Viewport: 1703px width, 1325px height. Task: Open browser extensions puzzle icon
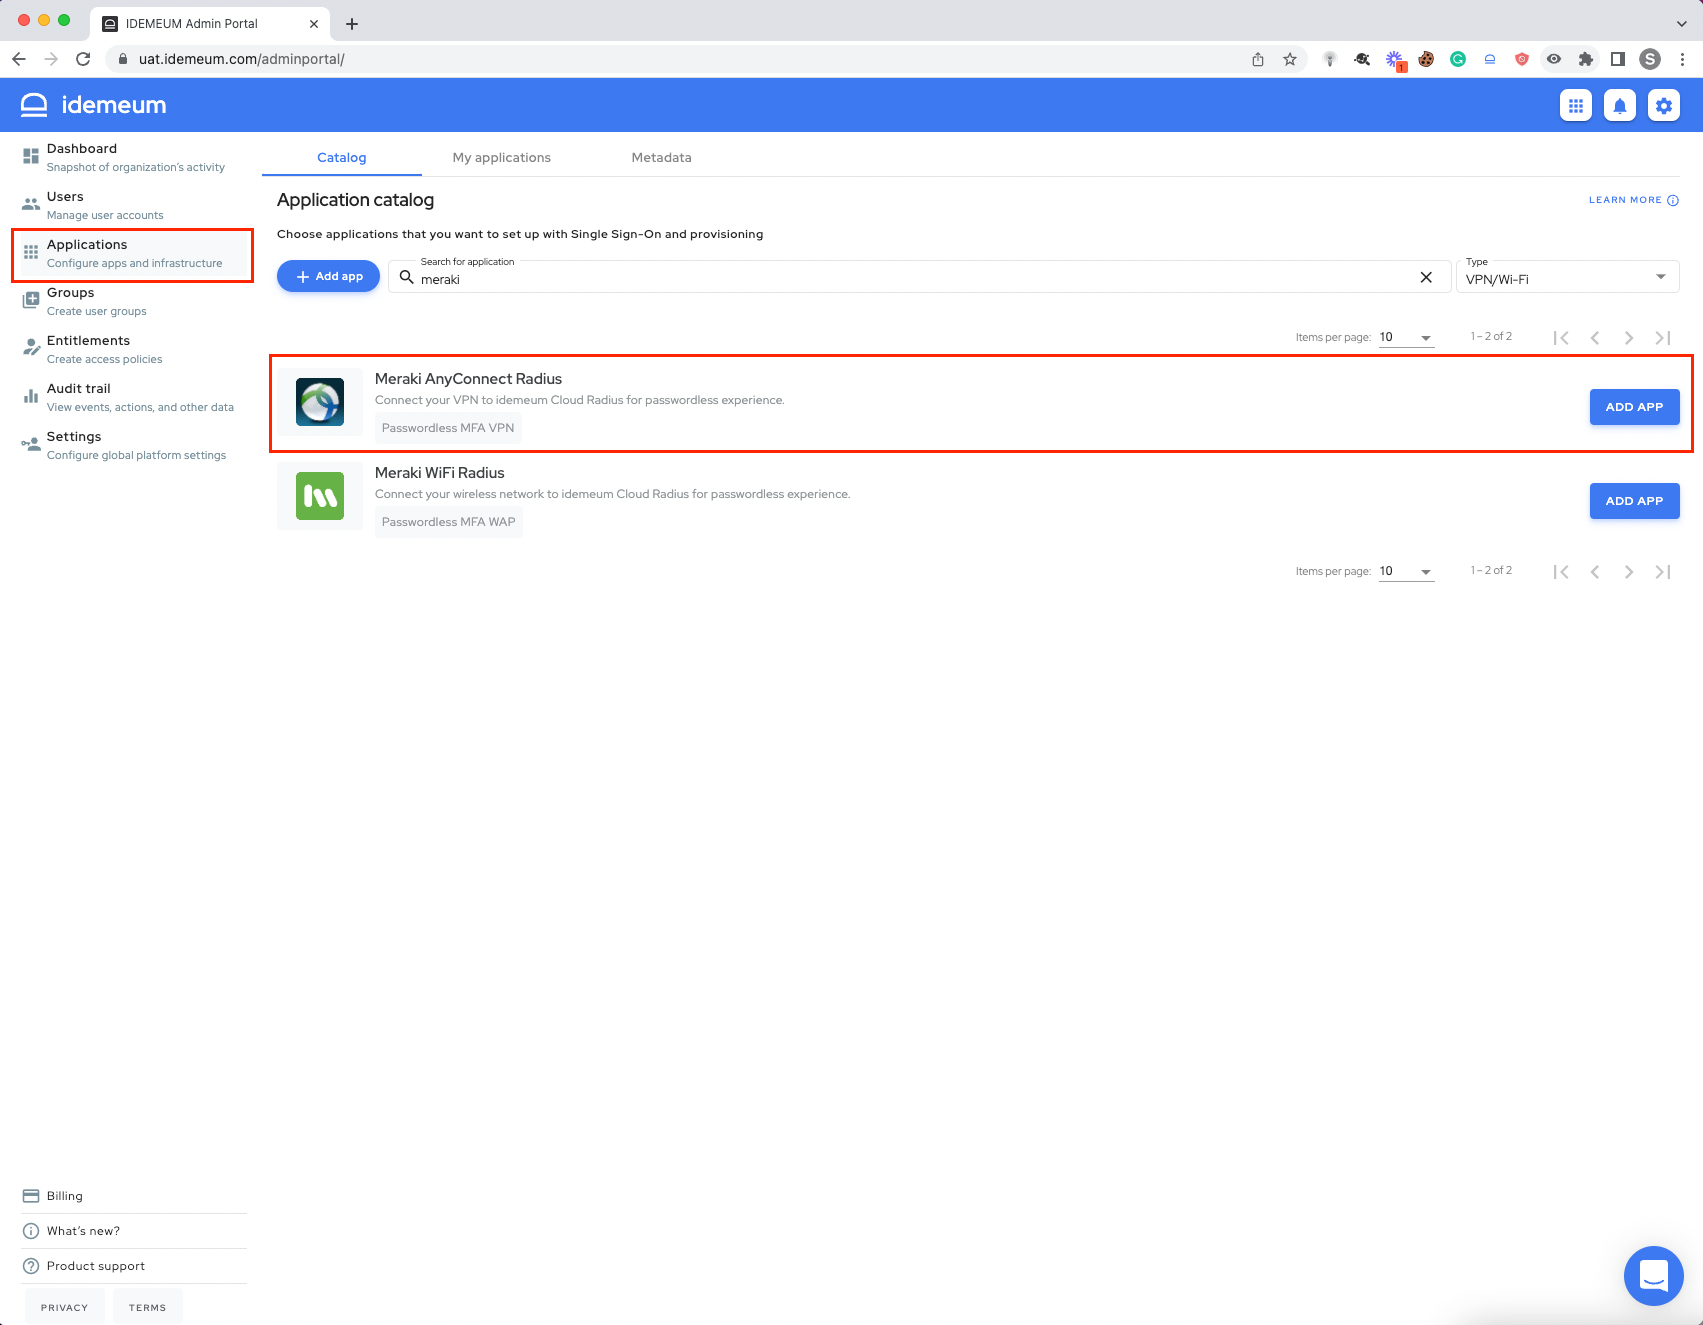tap(1586, 59)
